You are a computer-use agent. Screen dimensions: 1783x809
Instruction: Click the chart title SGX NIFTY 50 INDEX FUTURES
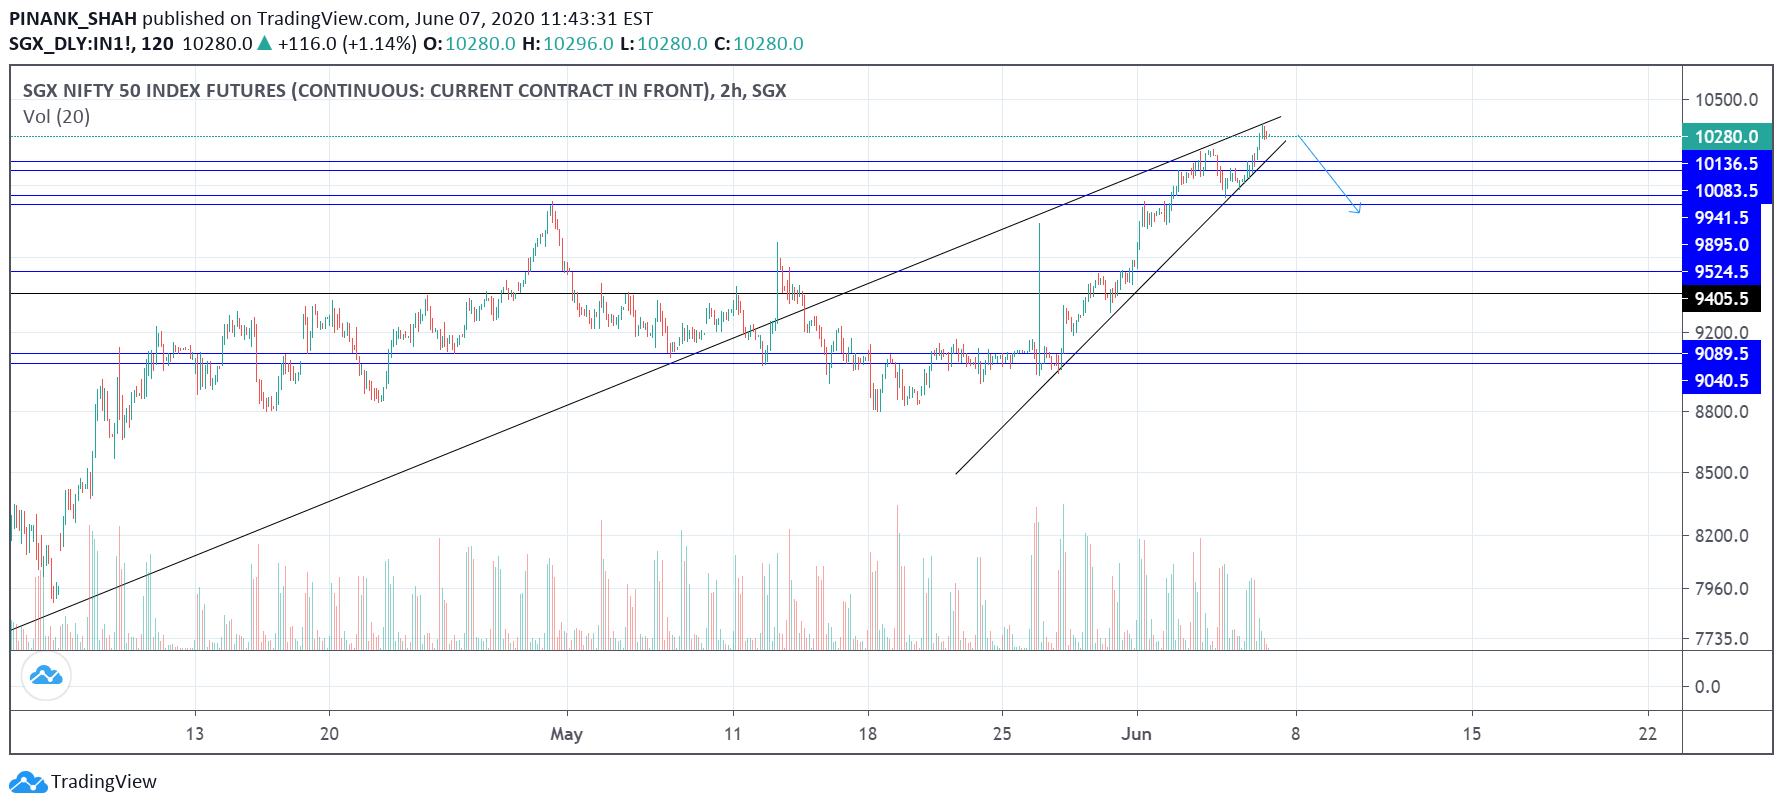(x=404, y=91)
